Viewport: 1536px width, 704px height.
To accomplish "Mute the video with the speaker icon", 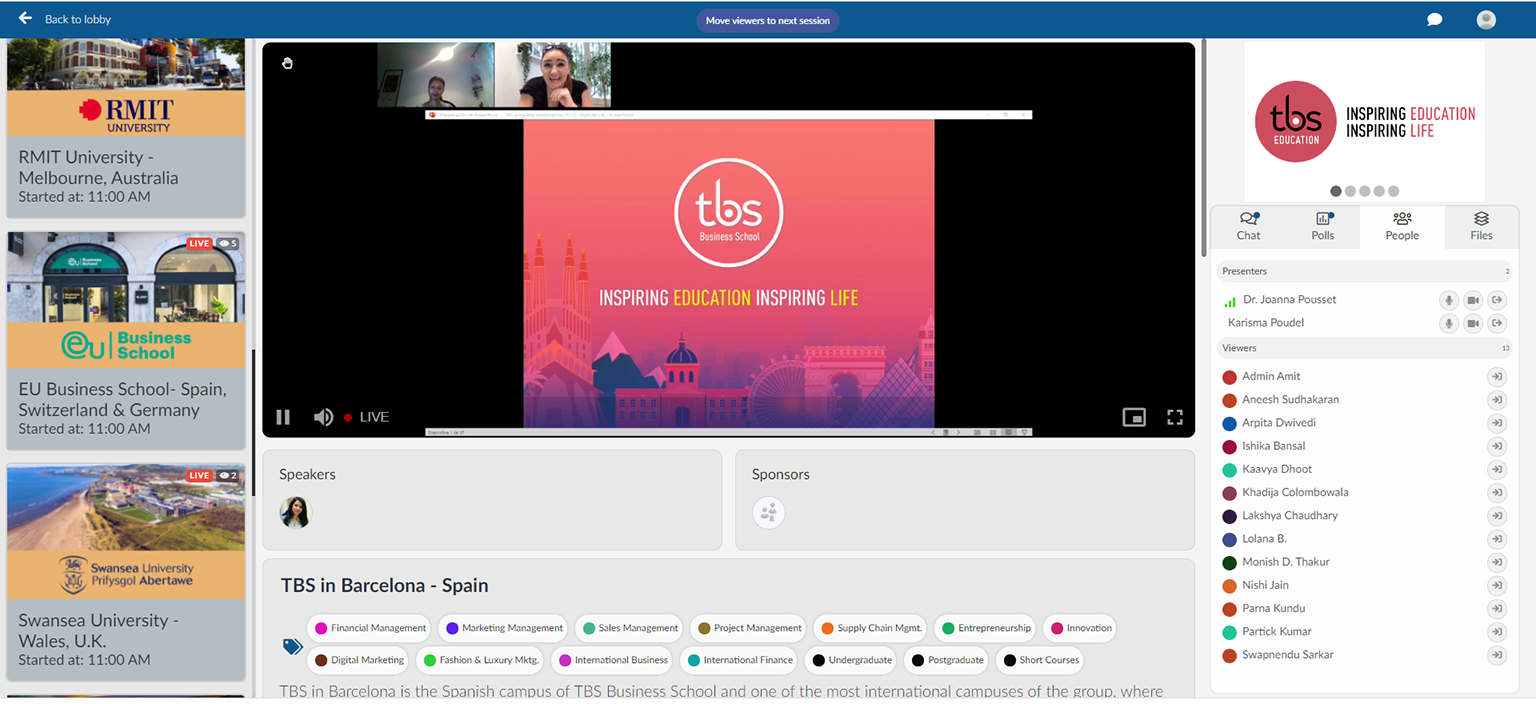I will pyautogui.click(x=323, y=417).
